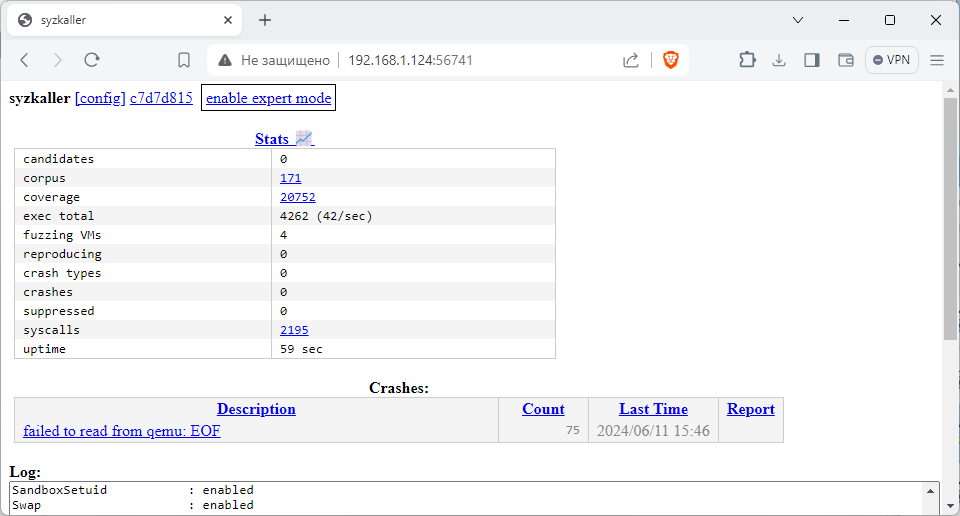This screenshot has width=960, height=516.
Task: Open the not-secure warning icon in address bar
Action: point(225,60)
